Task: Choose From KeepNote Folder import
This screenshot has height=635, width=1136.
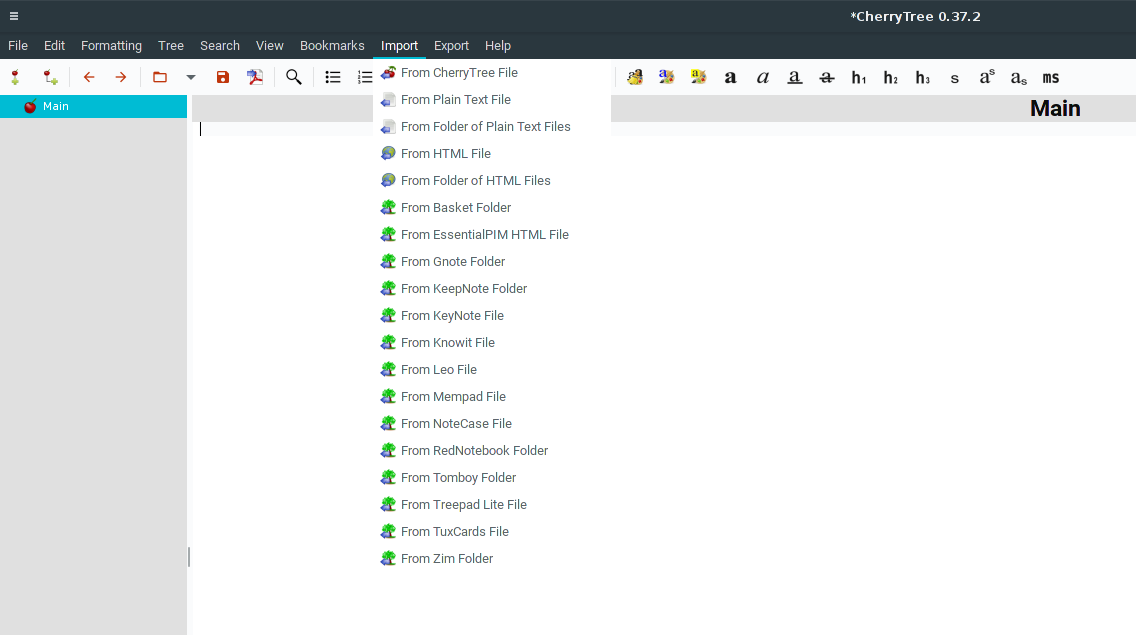Action: tap(492, 289)
